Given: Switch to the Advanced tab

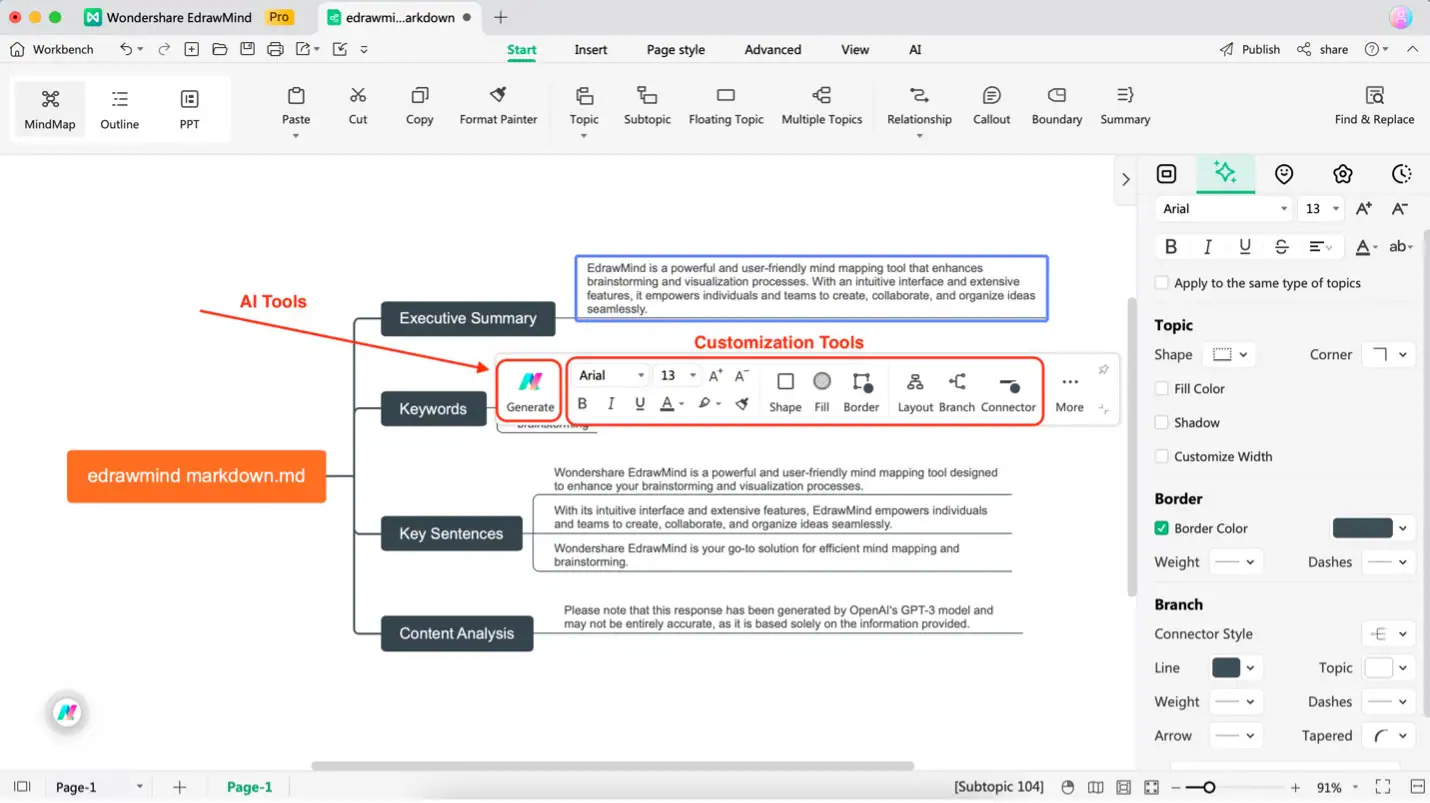Looking at the screenshot, I should [x=772, y=49].
